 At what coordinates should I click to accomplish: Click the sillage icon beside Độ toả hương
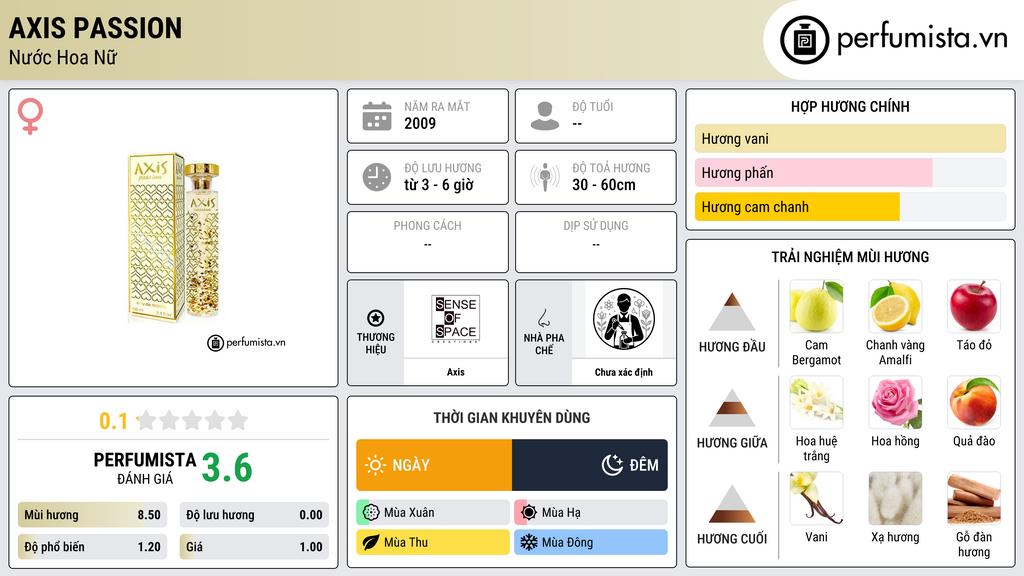545,177
